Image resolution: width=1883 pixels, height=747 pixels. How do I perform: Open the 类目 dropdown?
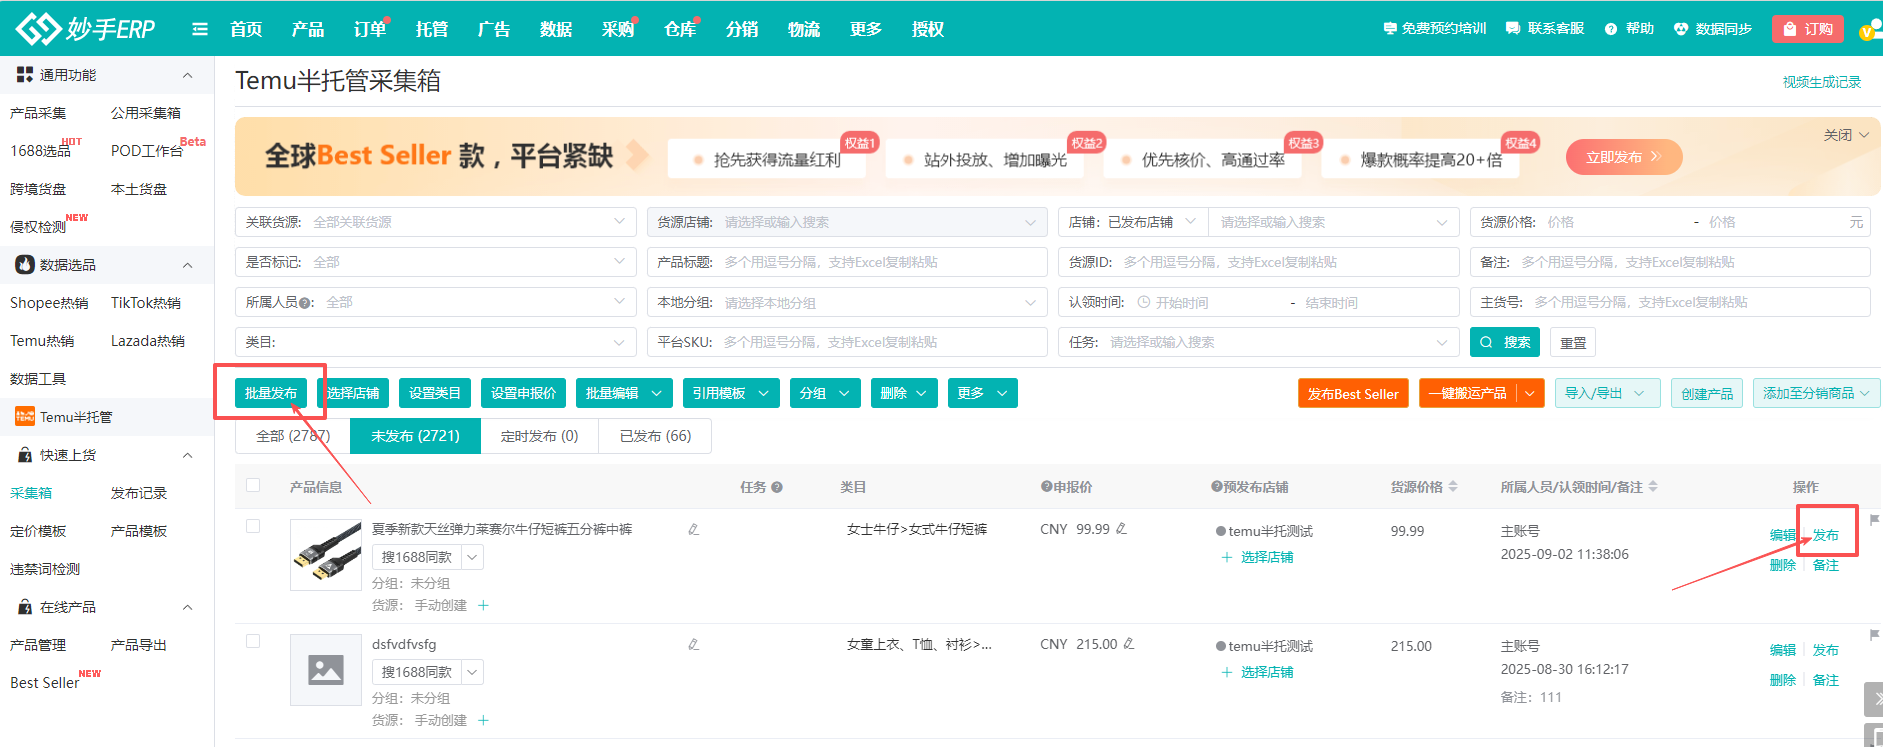coord(436,342)
